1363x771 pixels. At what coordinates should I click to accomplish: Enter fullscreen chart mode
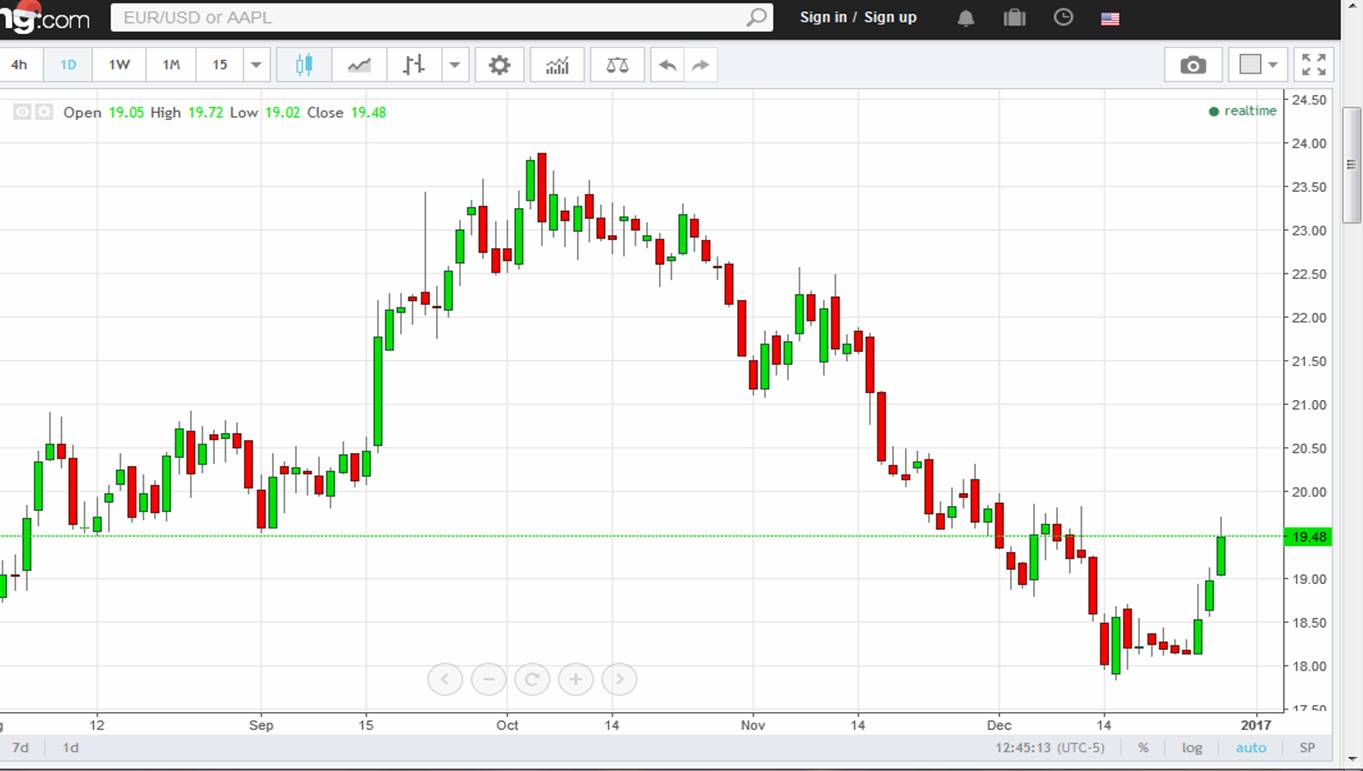tap(1313, 65)
